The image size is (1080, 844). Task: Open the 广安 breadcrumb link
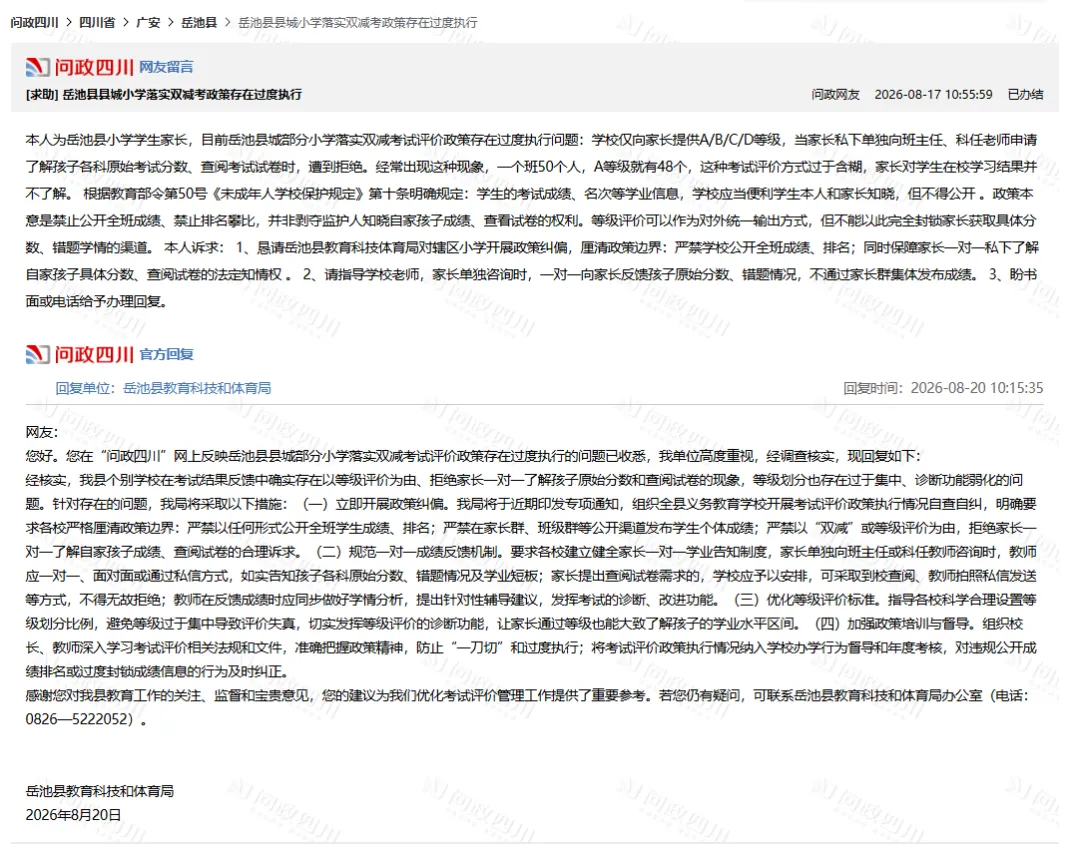tap(148, 23)
